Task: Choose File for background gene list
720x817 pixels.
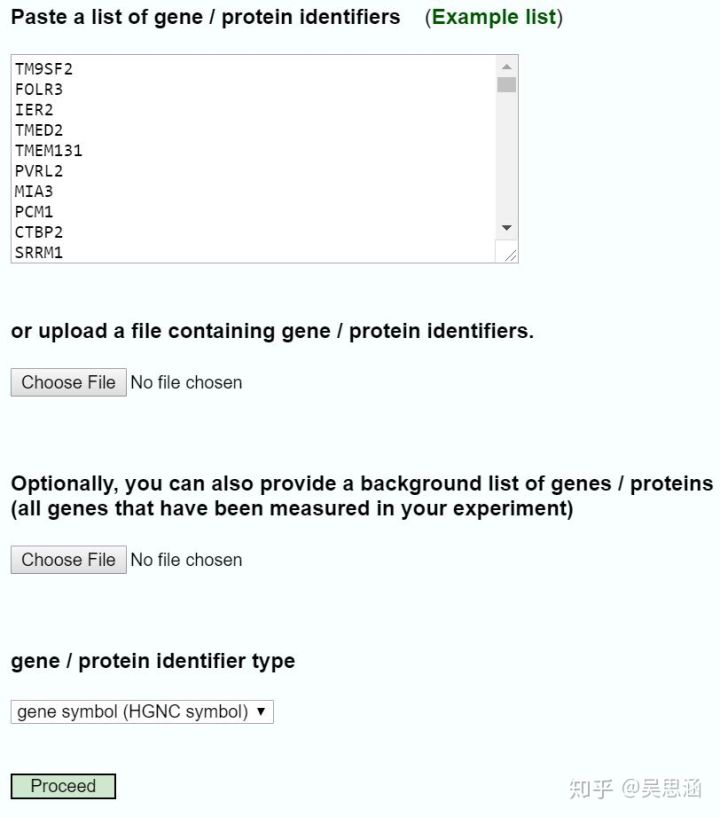Action: click(68, 560)
